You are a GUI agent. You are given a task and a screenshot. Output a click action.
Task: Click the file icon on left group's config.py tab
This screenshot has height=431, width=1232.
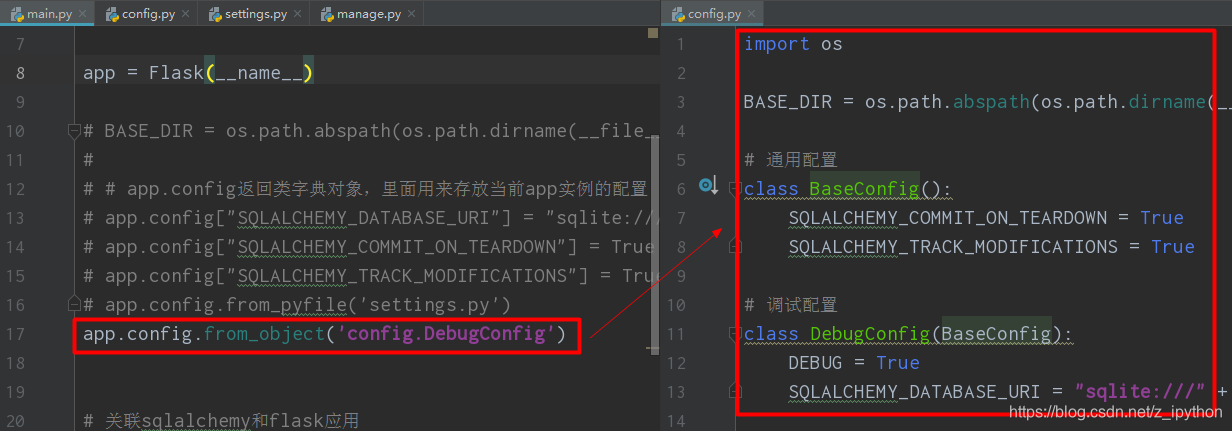tap(112, 14)
